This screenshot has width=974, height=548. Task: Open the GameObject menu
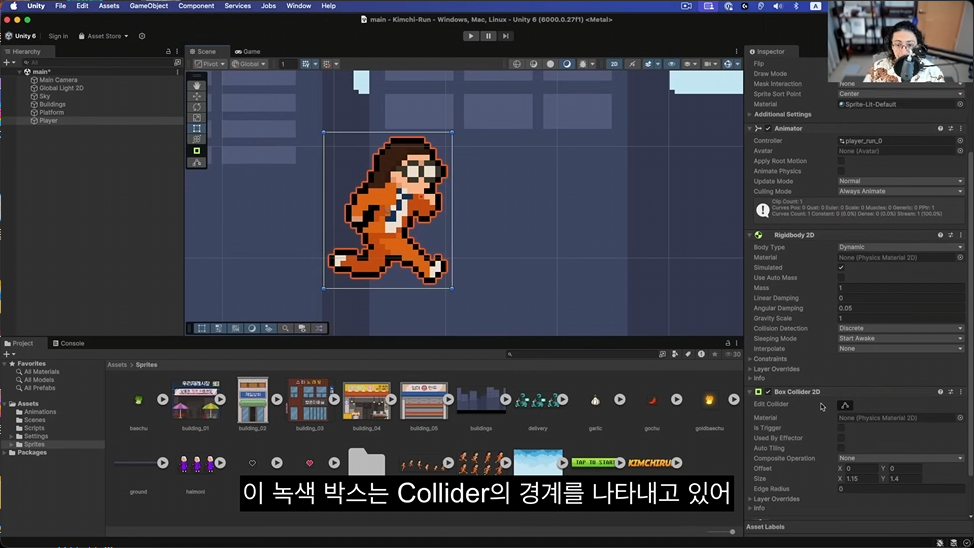[x=148, y=6]
